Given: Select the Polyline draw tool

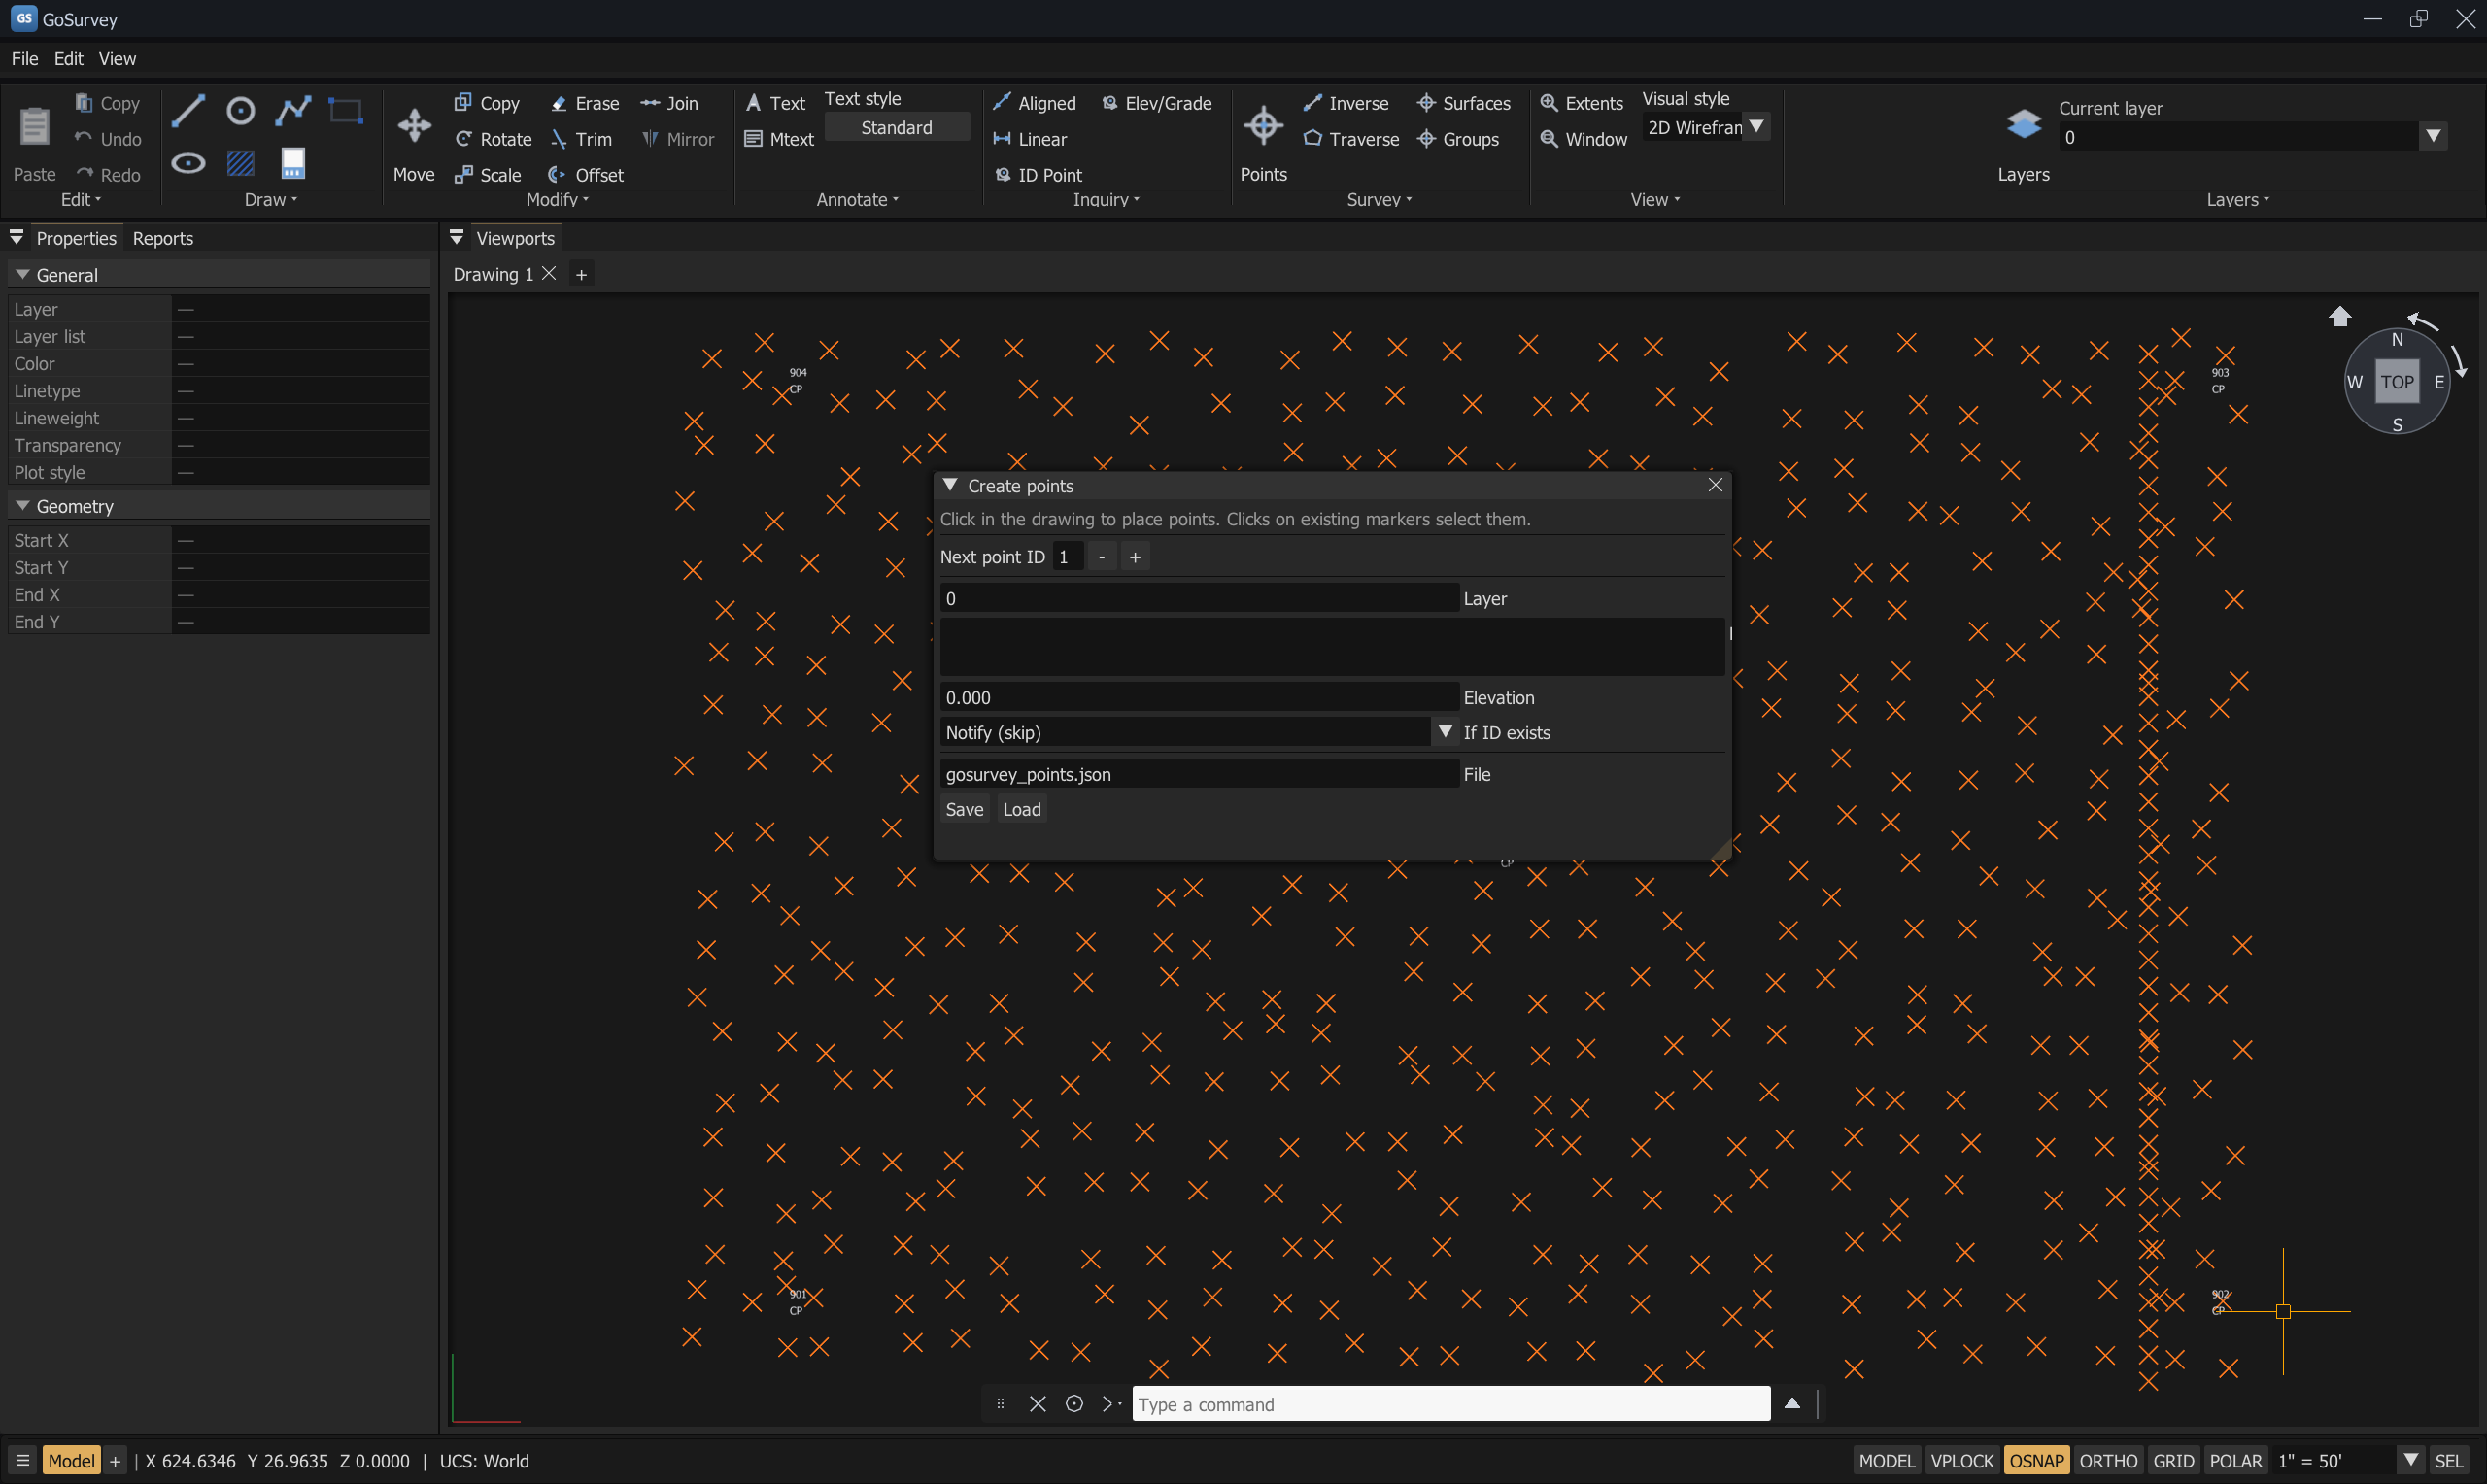Looking at the screenshot, I should point(293,110).
